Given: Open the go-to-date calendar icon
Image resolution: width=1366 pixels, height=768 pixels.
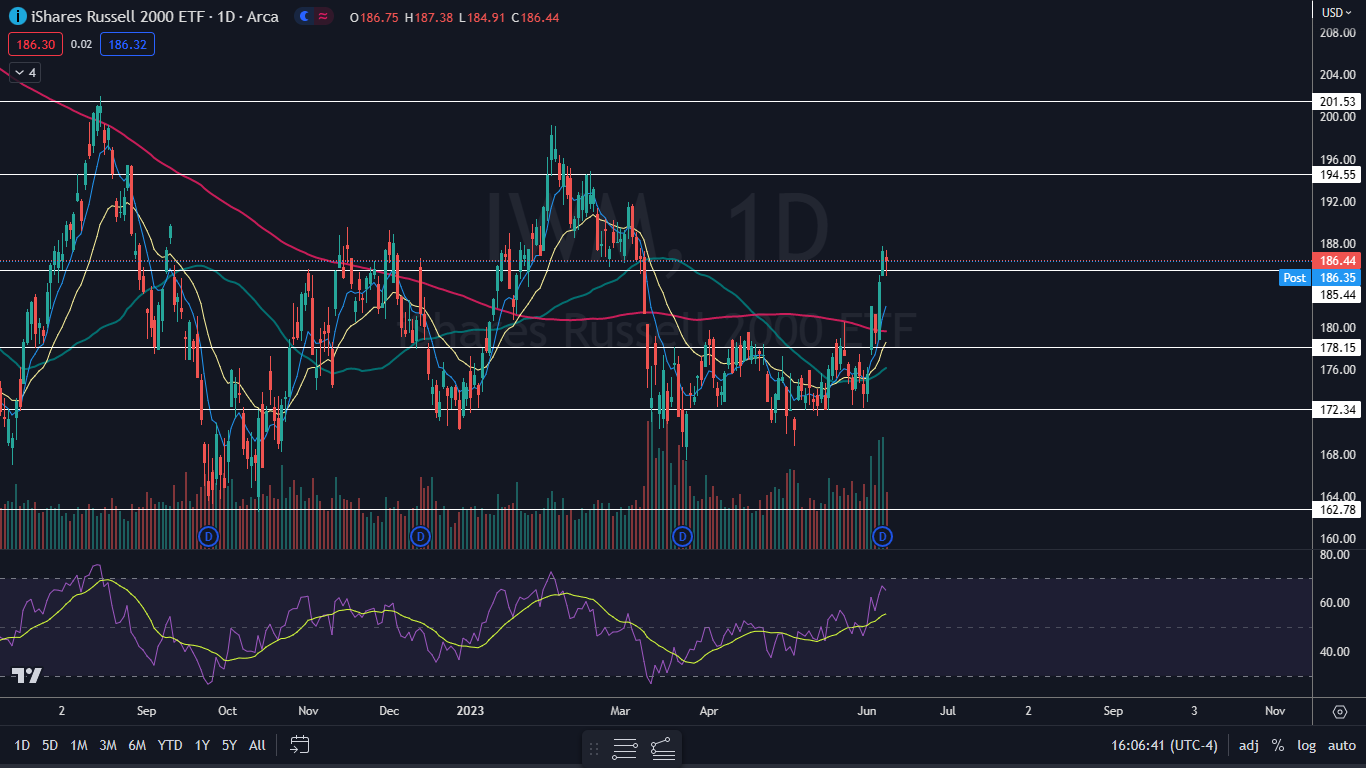Looking at the screenshot, I should 300,745.
